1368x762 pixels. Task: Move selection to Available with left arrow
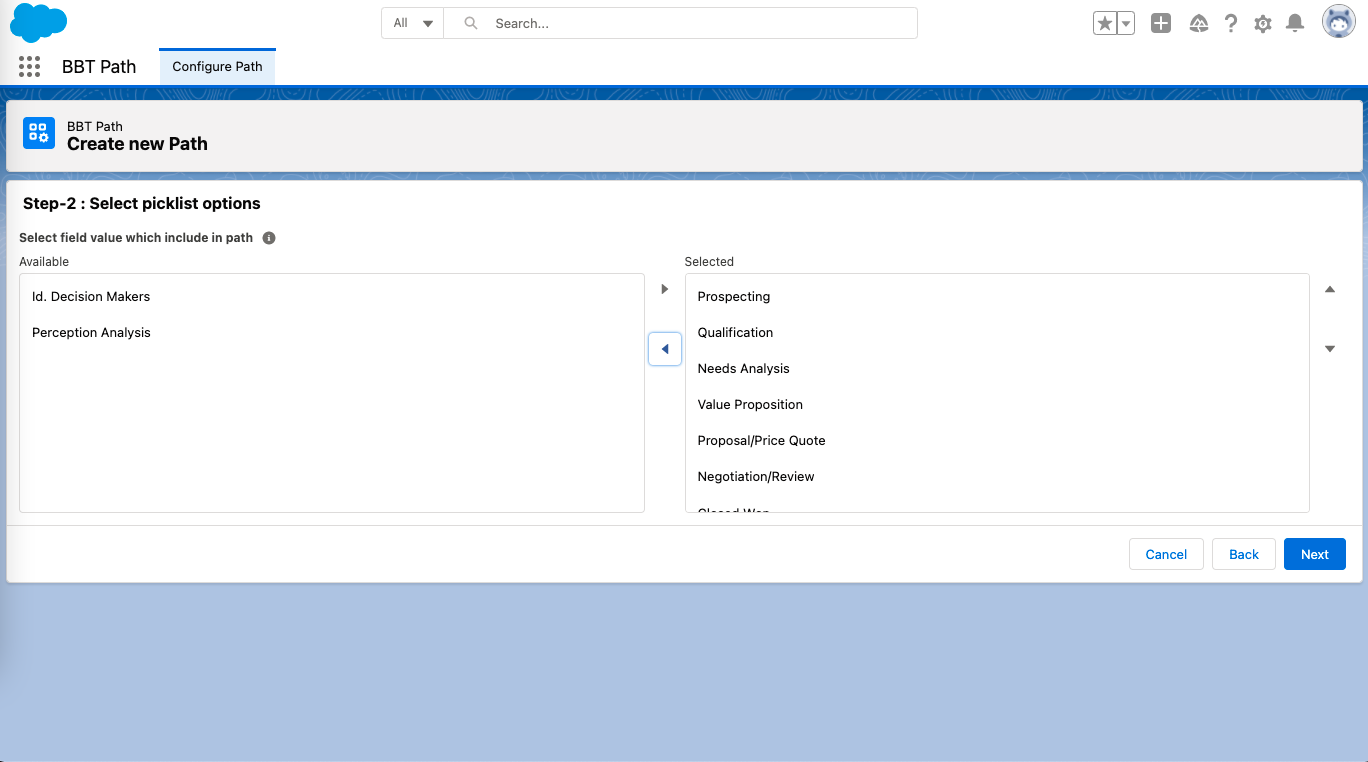click(x=665, y=349)
